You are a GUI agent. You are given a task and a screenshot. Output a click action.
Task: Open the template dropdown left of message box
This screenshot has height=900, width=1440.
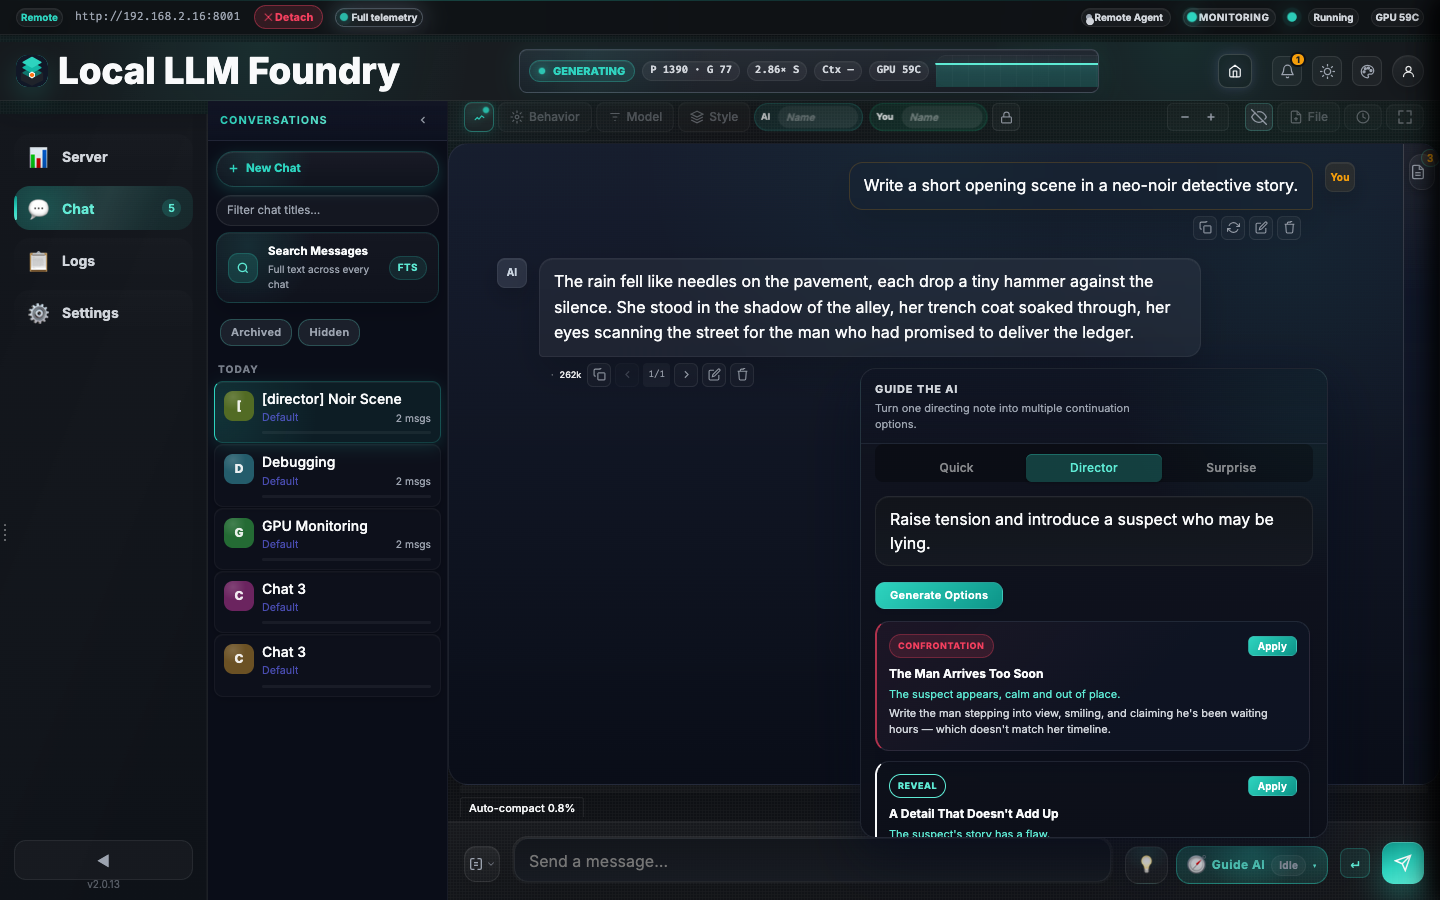coord(482,864)
